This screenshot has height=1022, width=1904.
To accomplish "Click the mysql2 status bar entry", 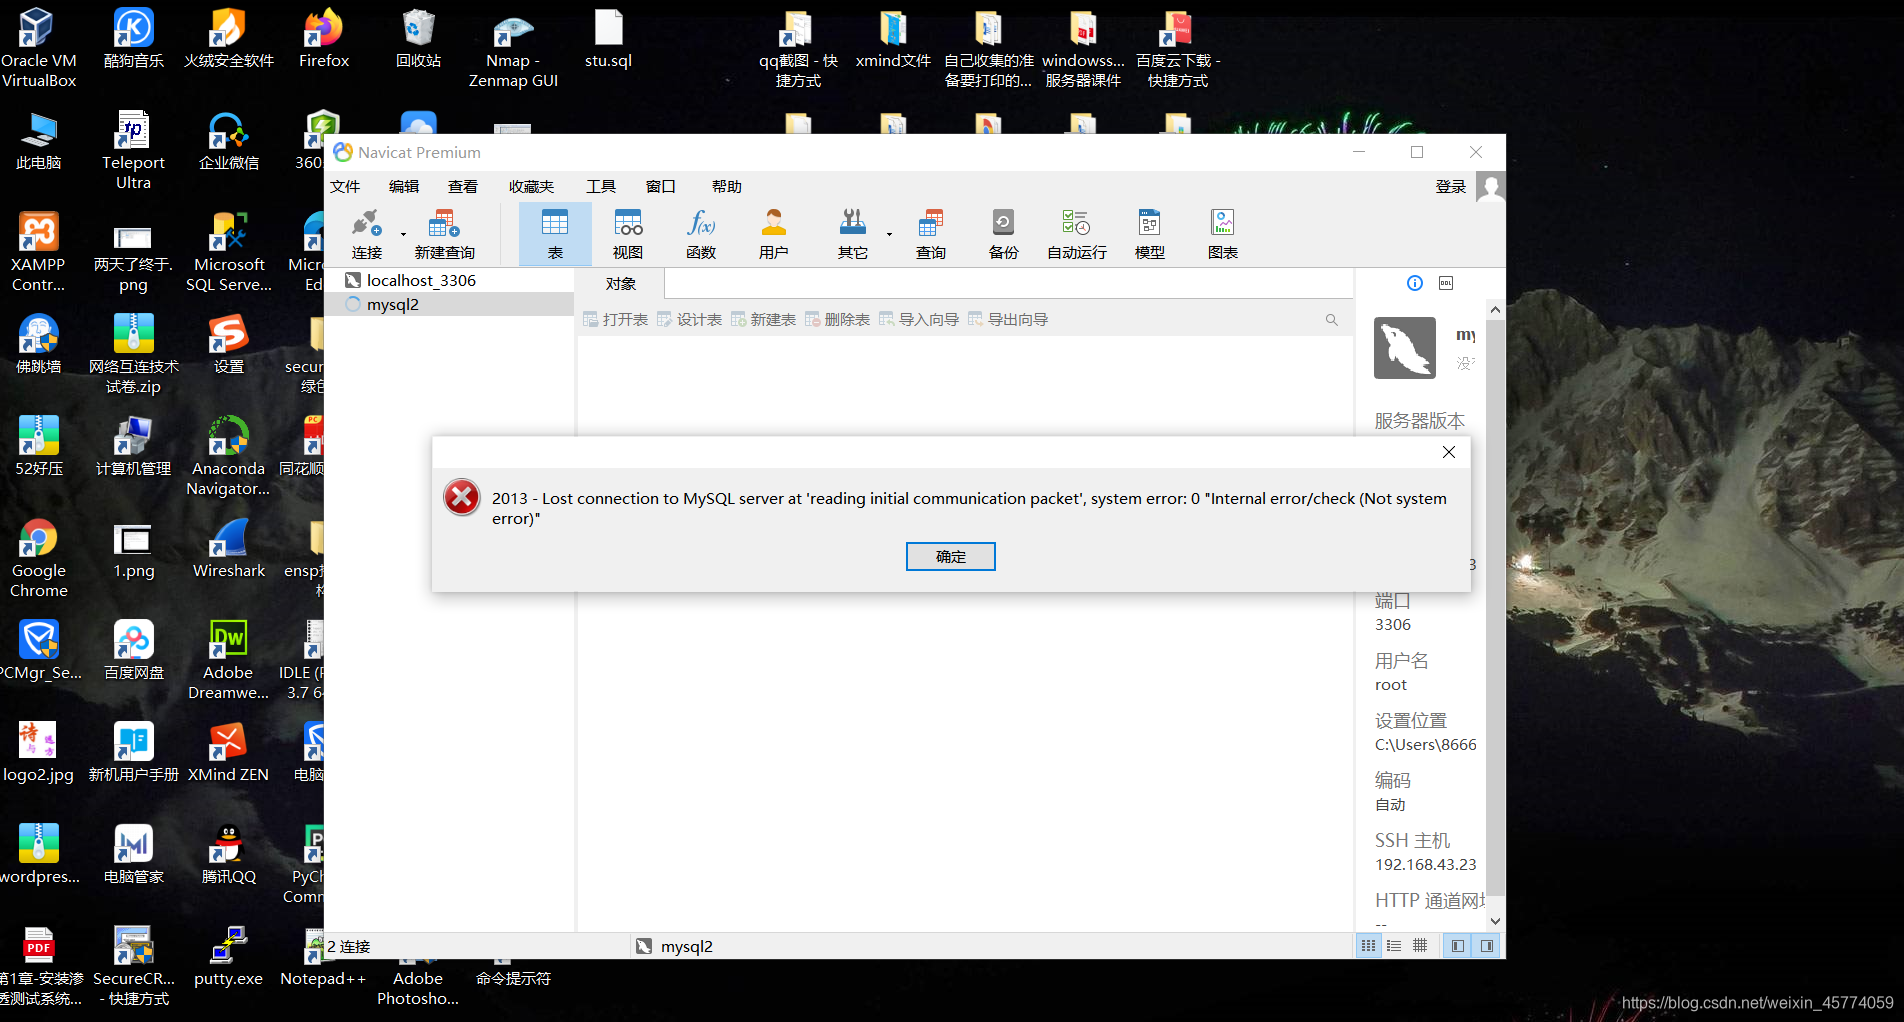I will coord(675,946).
